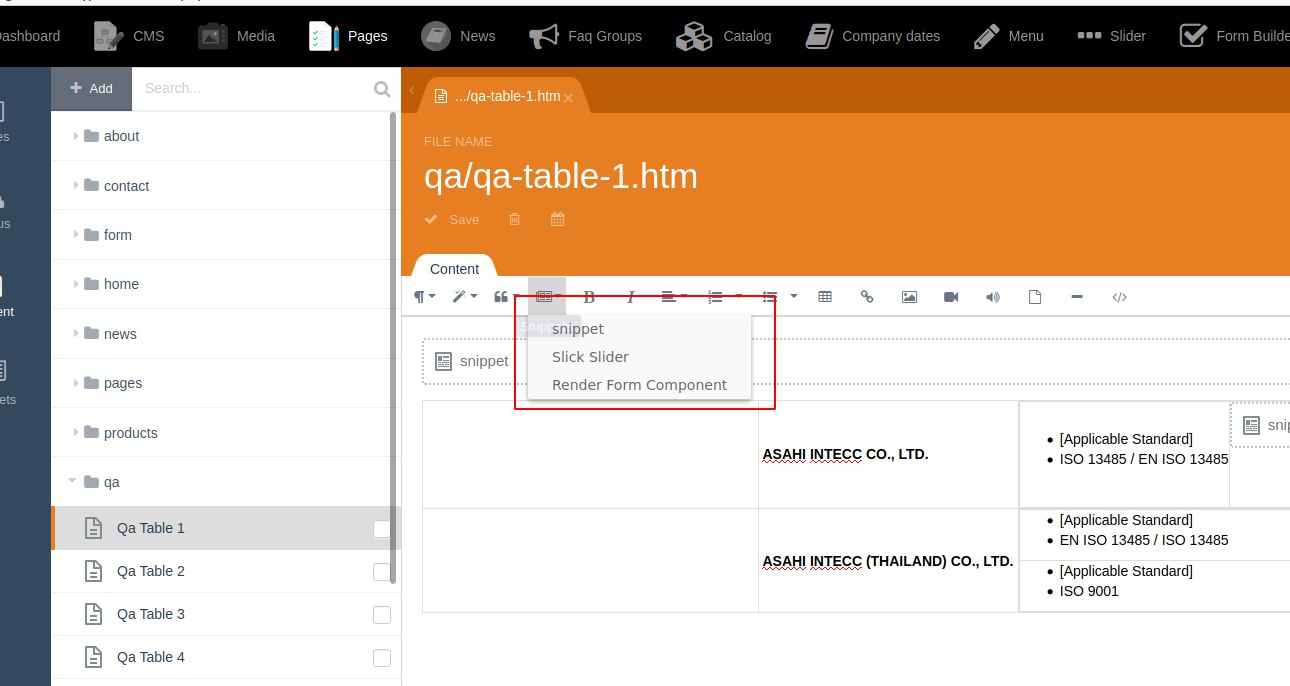Check the Qa Table 1 checkbox
Viewport: 1290px width, 686px height.
click(381, 529)
